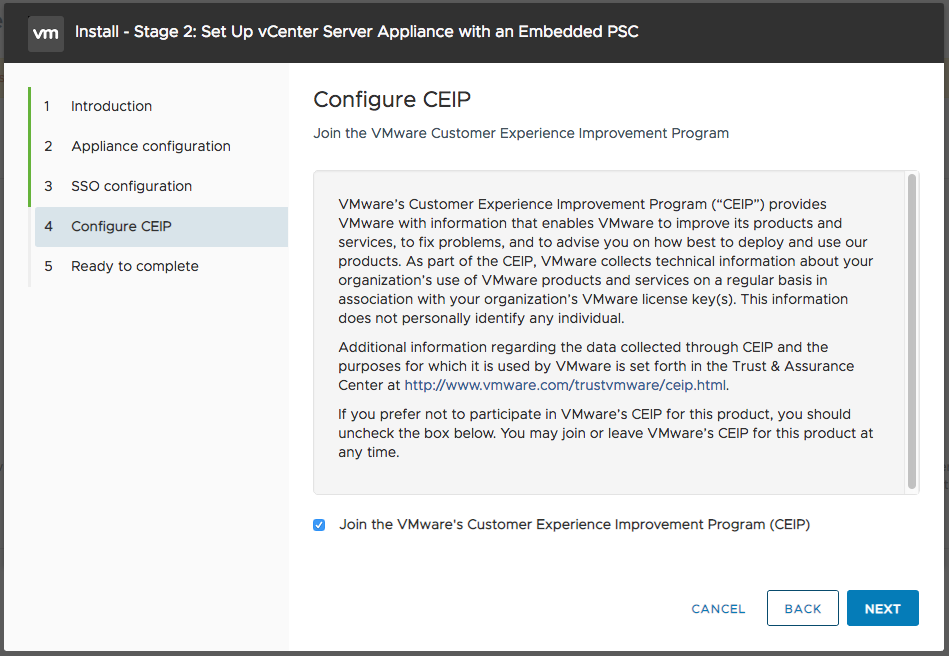Jump to the Ready to complete step

click(134, 266)
